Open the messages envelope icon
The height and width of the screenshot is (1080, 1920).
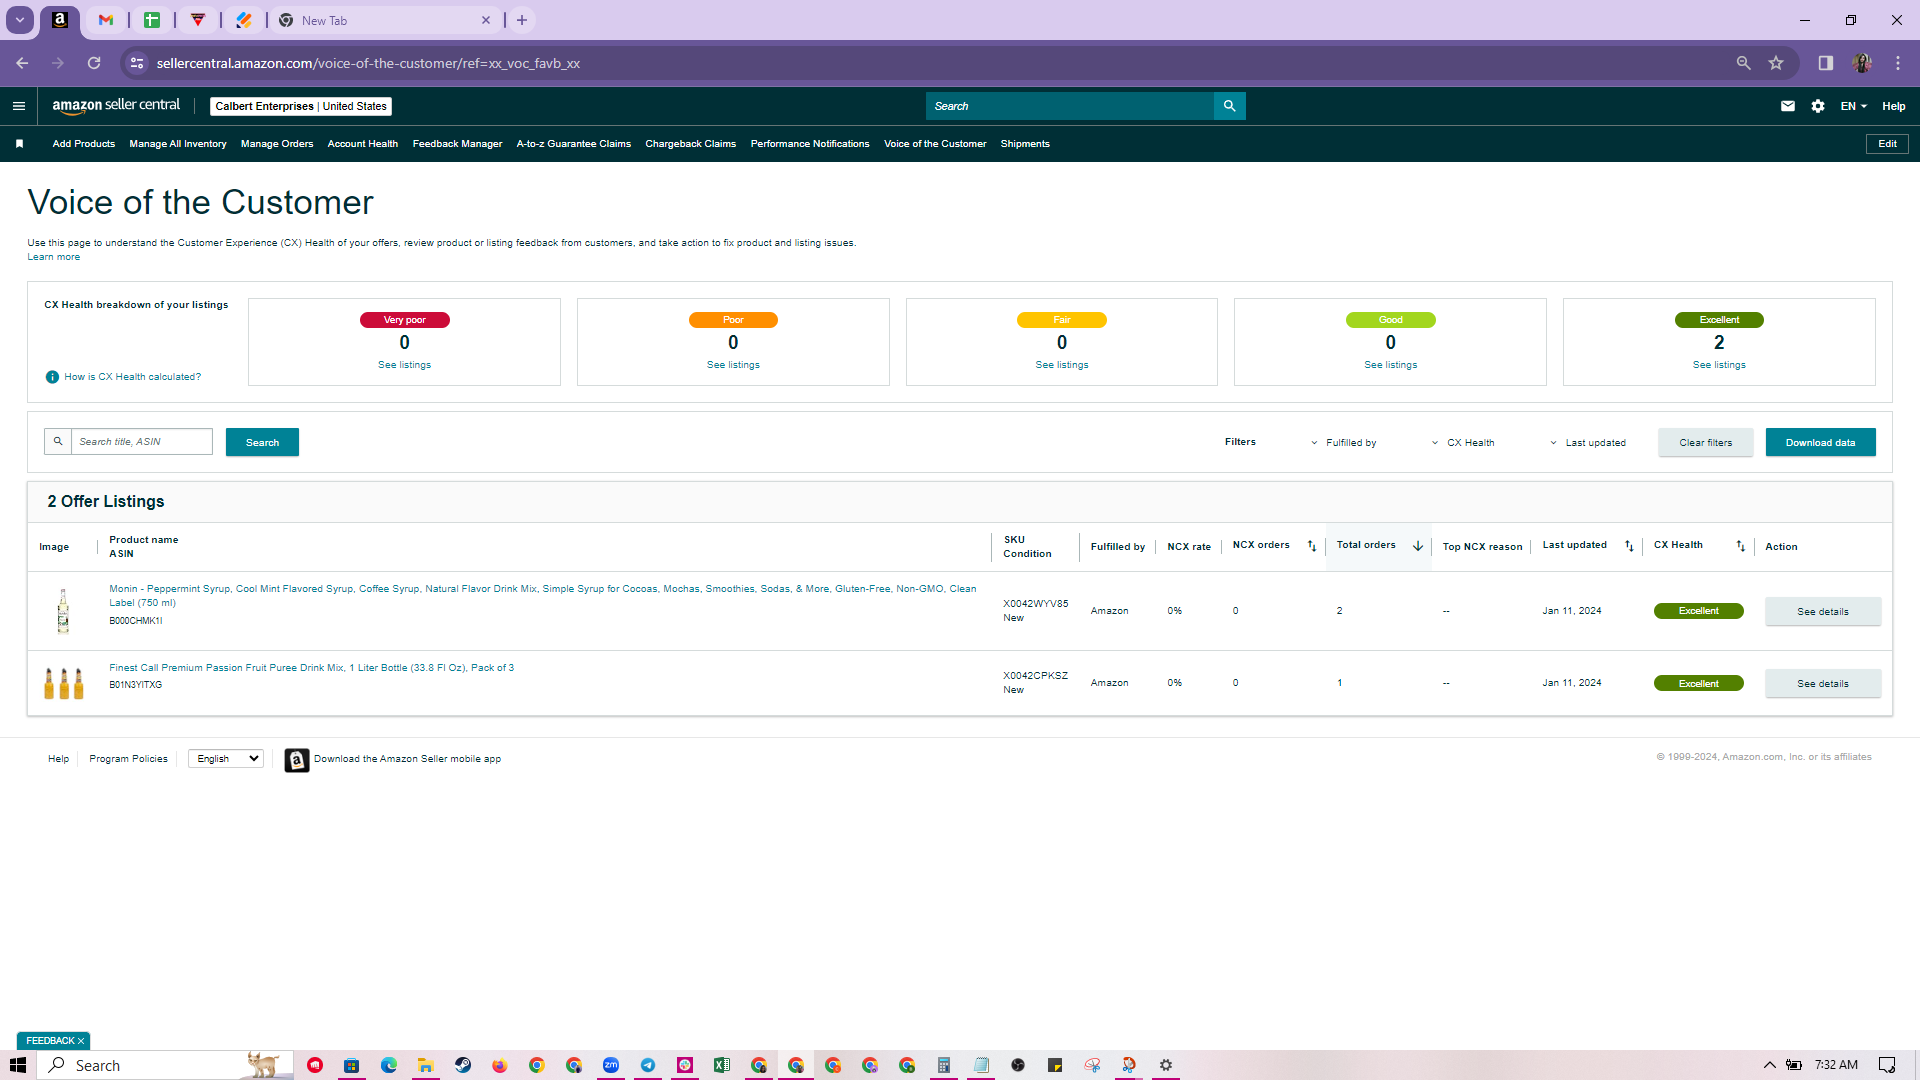click(1788, 106)
